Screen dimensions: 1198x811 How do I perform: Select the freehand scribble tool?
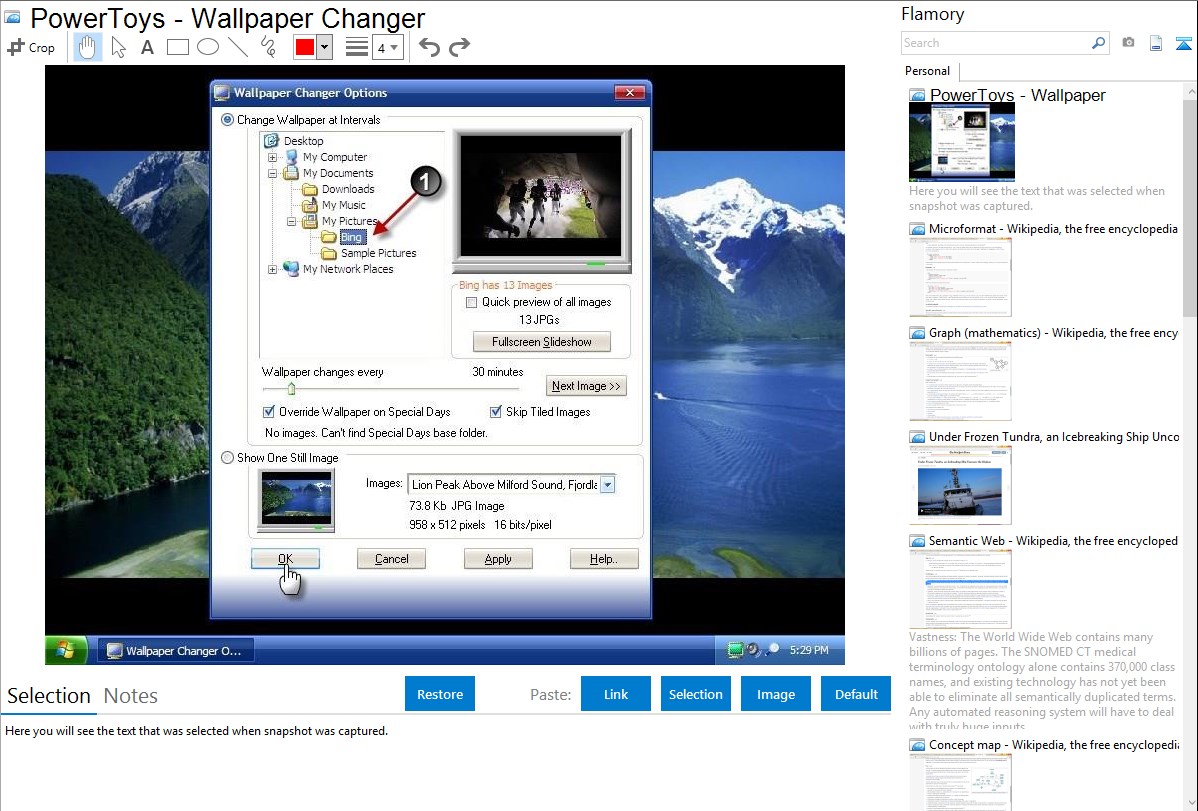(x=268, y=47)
